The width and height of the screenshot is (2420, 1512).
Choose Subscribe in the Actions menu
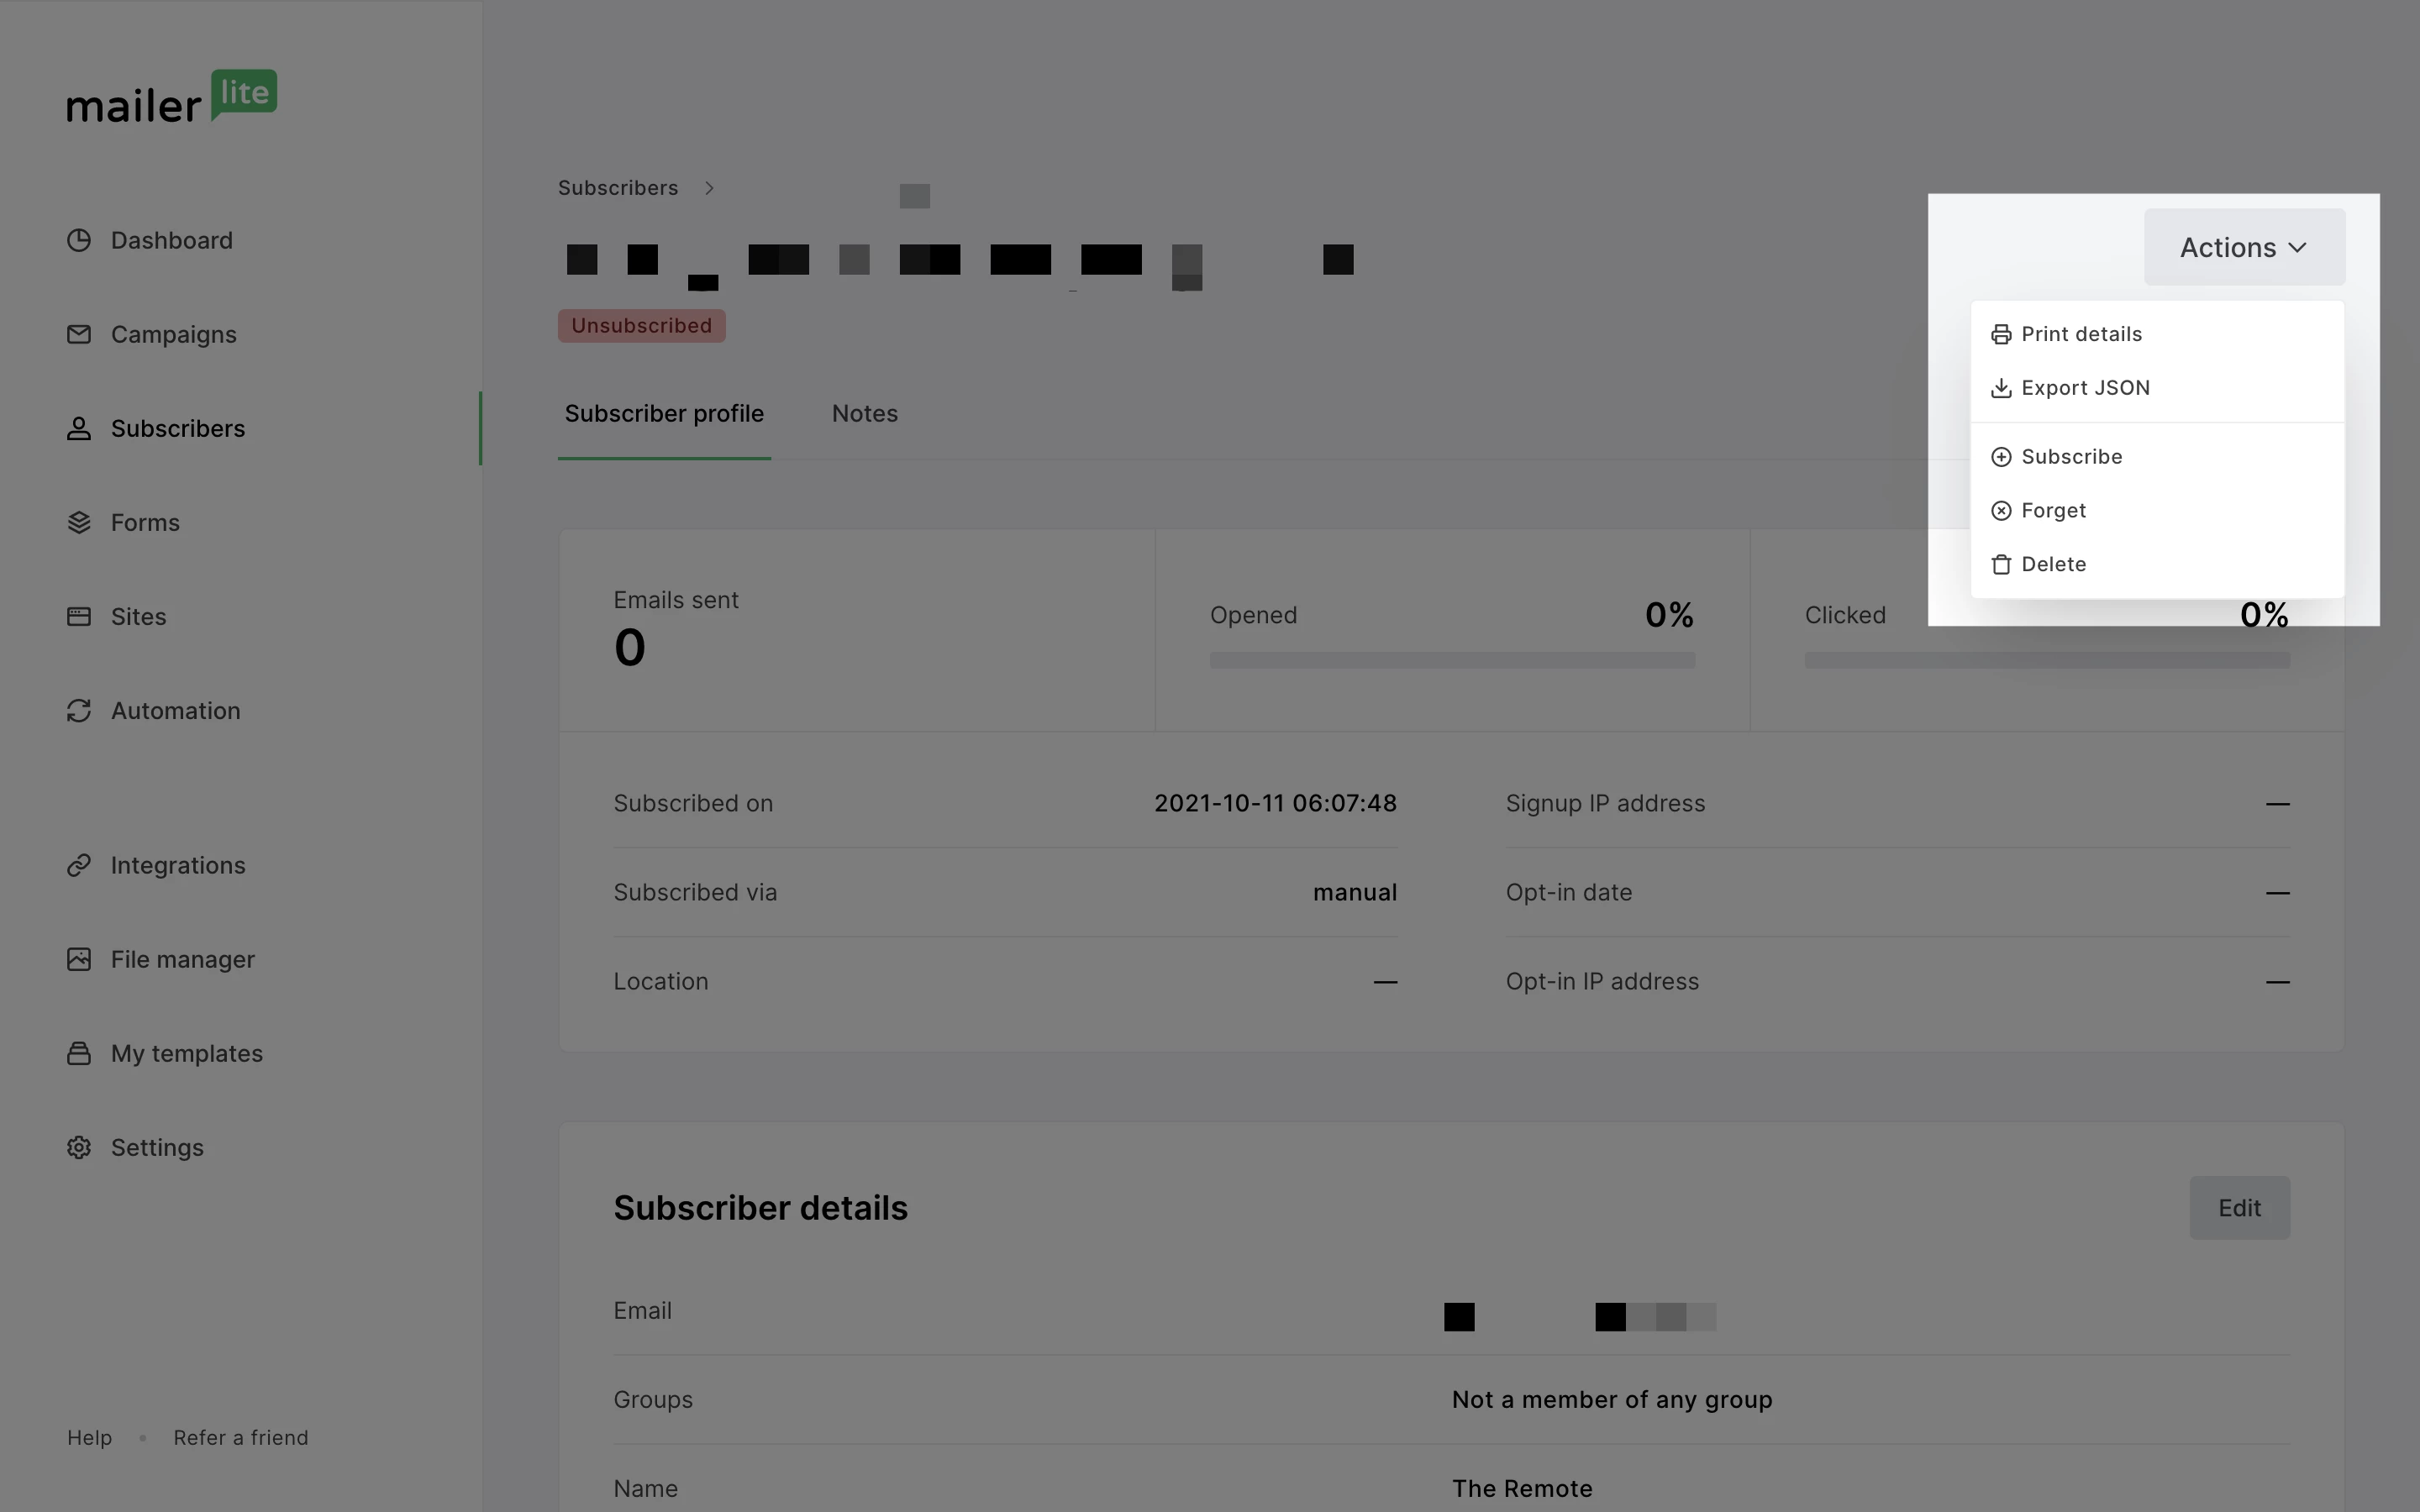pos(2070,457)
